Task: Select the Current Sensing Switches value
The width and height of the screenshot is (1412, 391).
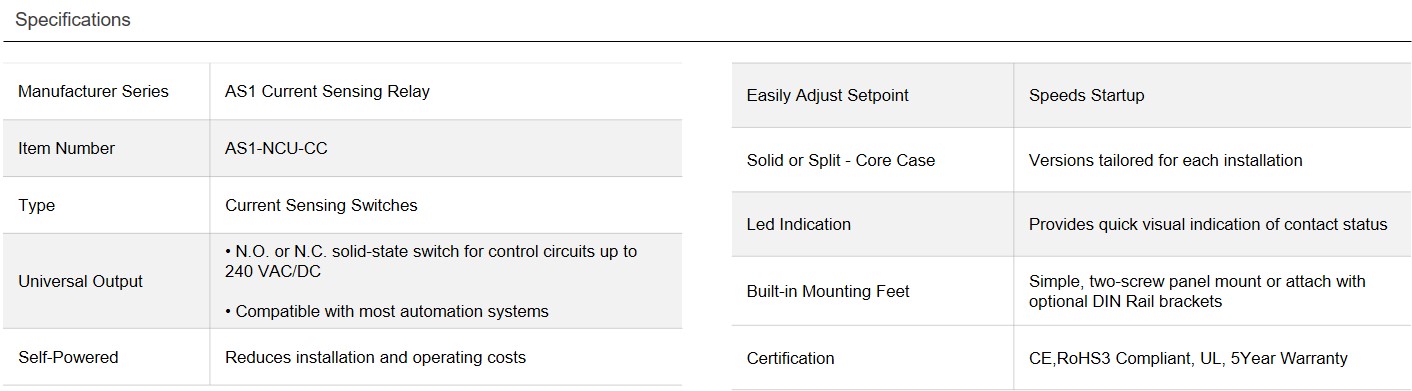Action: (x=321, y=205)
